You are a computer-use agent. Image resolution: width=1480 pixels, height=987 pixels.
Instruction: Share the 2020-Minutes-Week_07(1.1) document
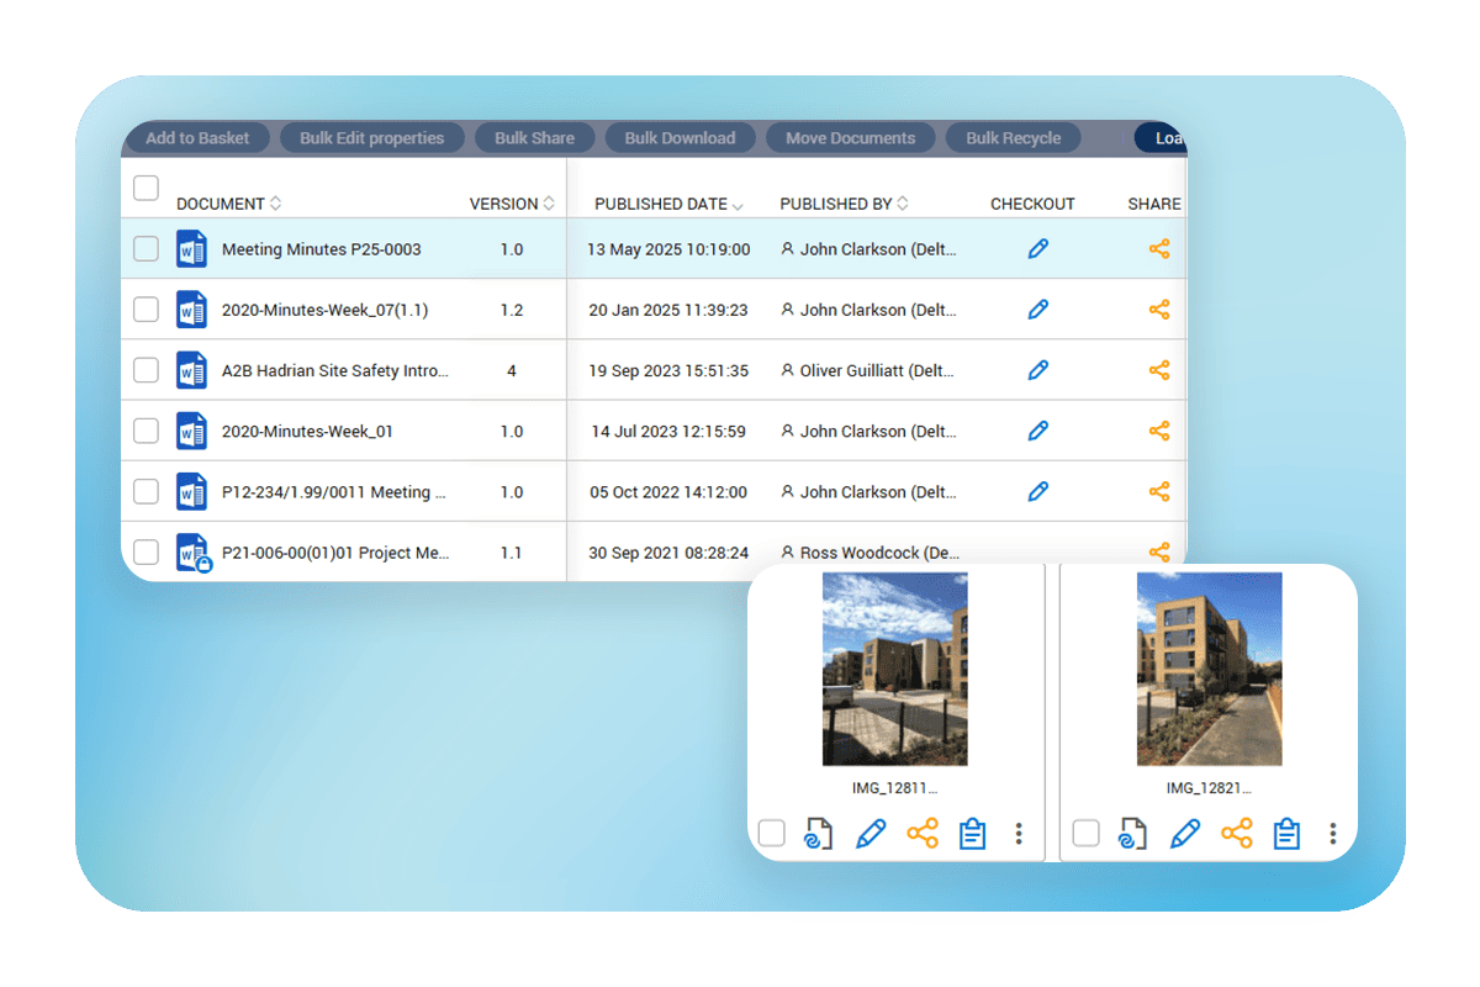pos(1159,309)
